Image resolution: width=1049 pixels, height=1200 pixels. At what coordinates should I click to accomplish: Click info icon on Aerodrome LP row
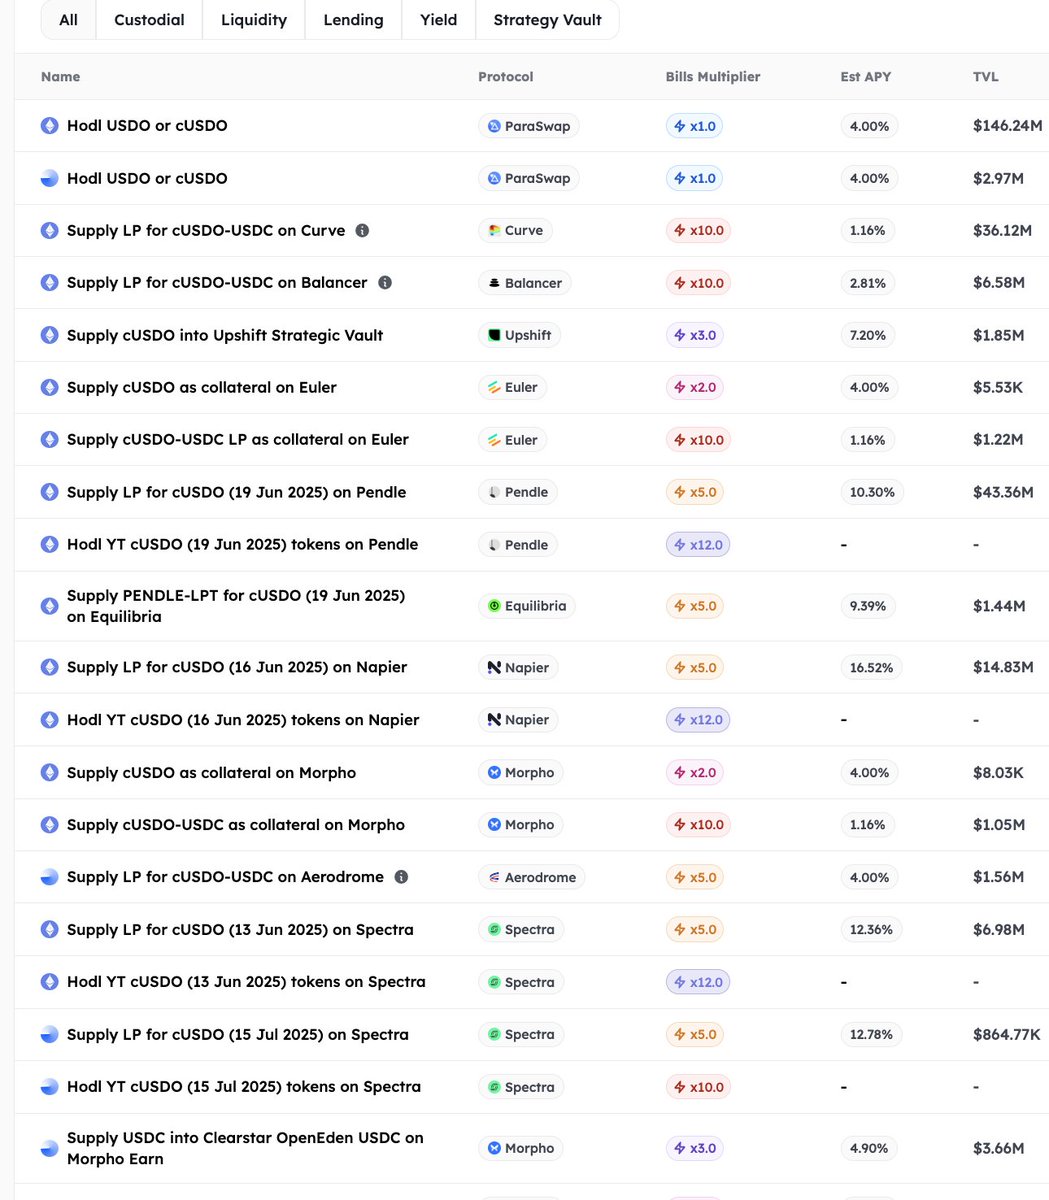click(401, 877)
